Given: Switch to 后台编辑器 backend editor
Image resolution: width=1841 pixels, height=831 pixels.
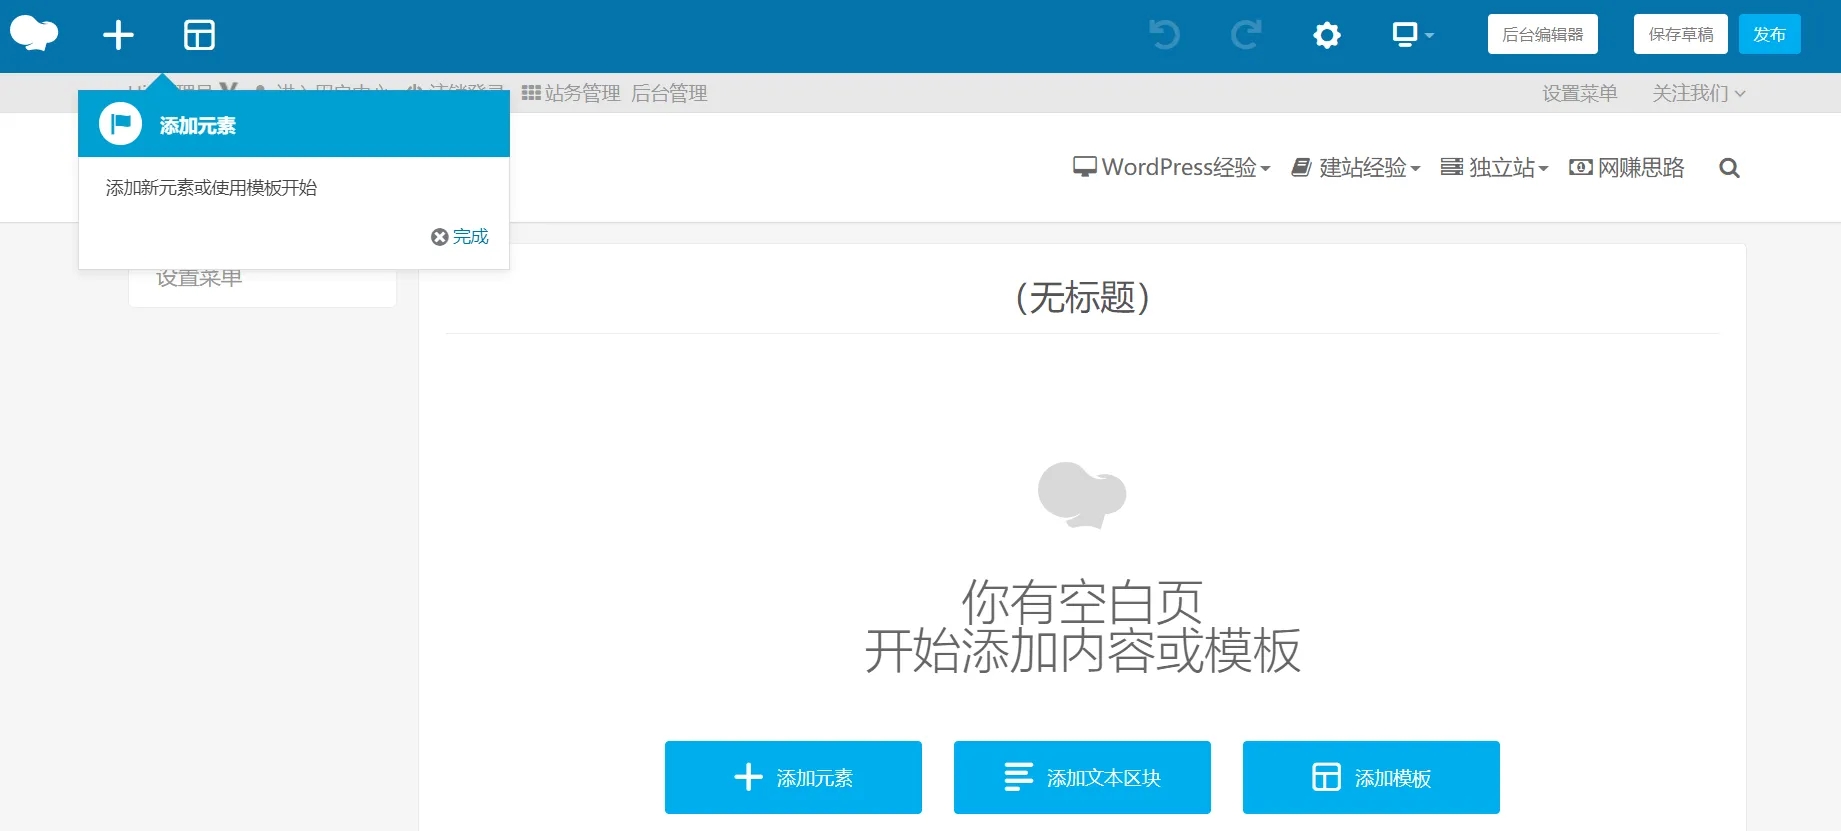Looking at the screenshot, I should pyautogui.click(x=1542, y=34).
